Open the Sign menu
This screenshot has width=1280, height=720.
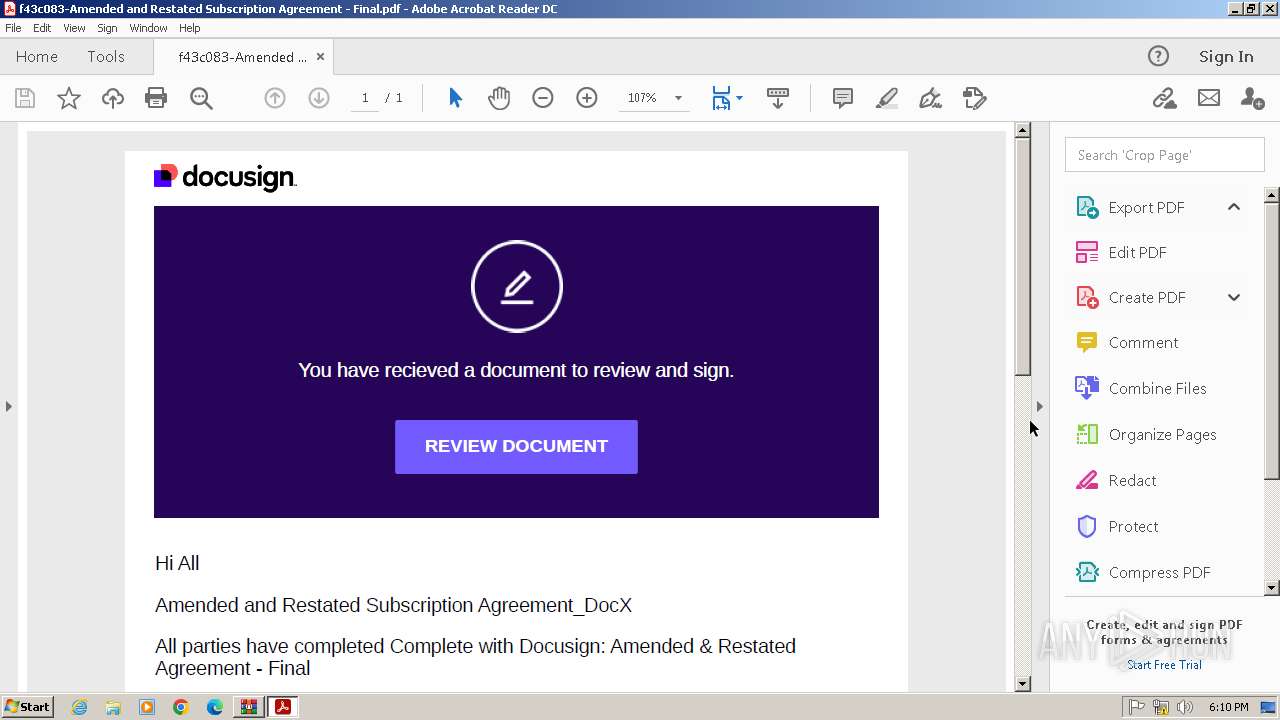pos(107,28)
